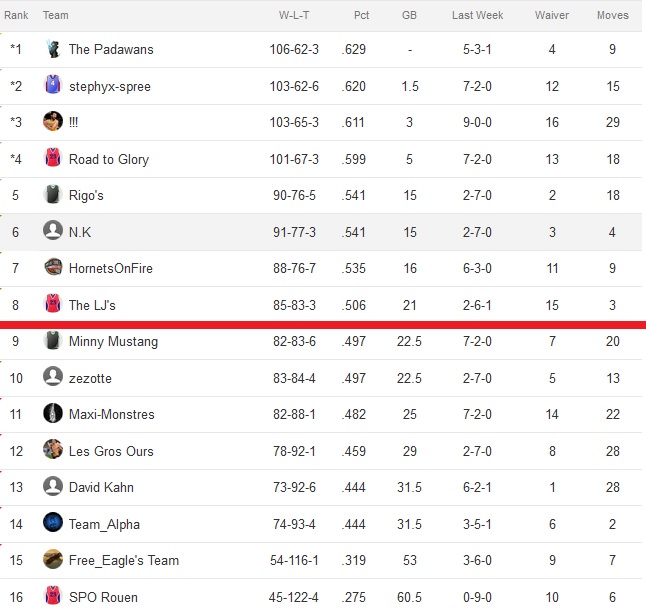
Task: Click The Padawans team avatar icon
Action: (53, 49)
